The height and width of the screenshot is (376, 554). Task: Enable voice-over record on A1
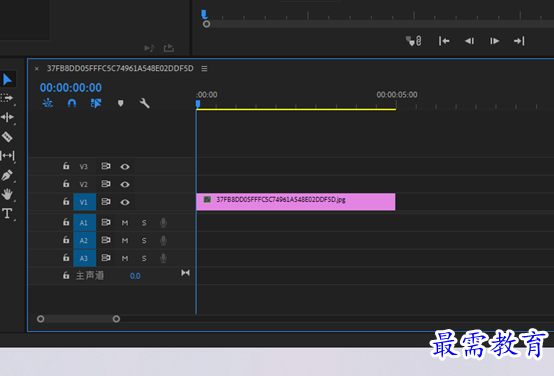[163, 223]
